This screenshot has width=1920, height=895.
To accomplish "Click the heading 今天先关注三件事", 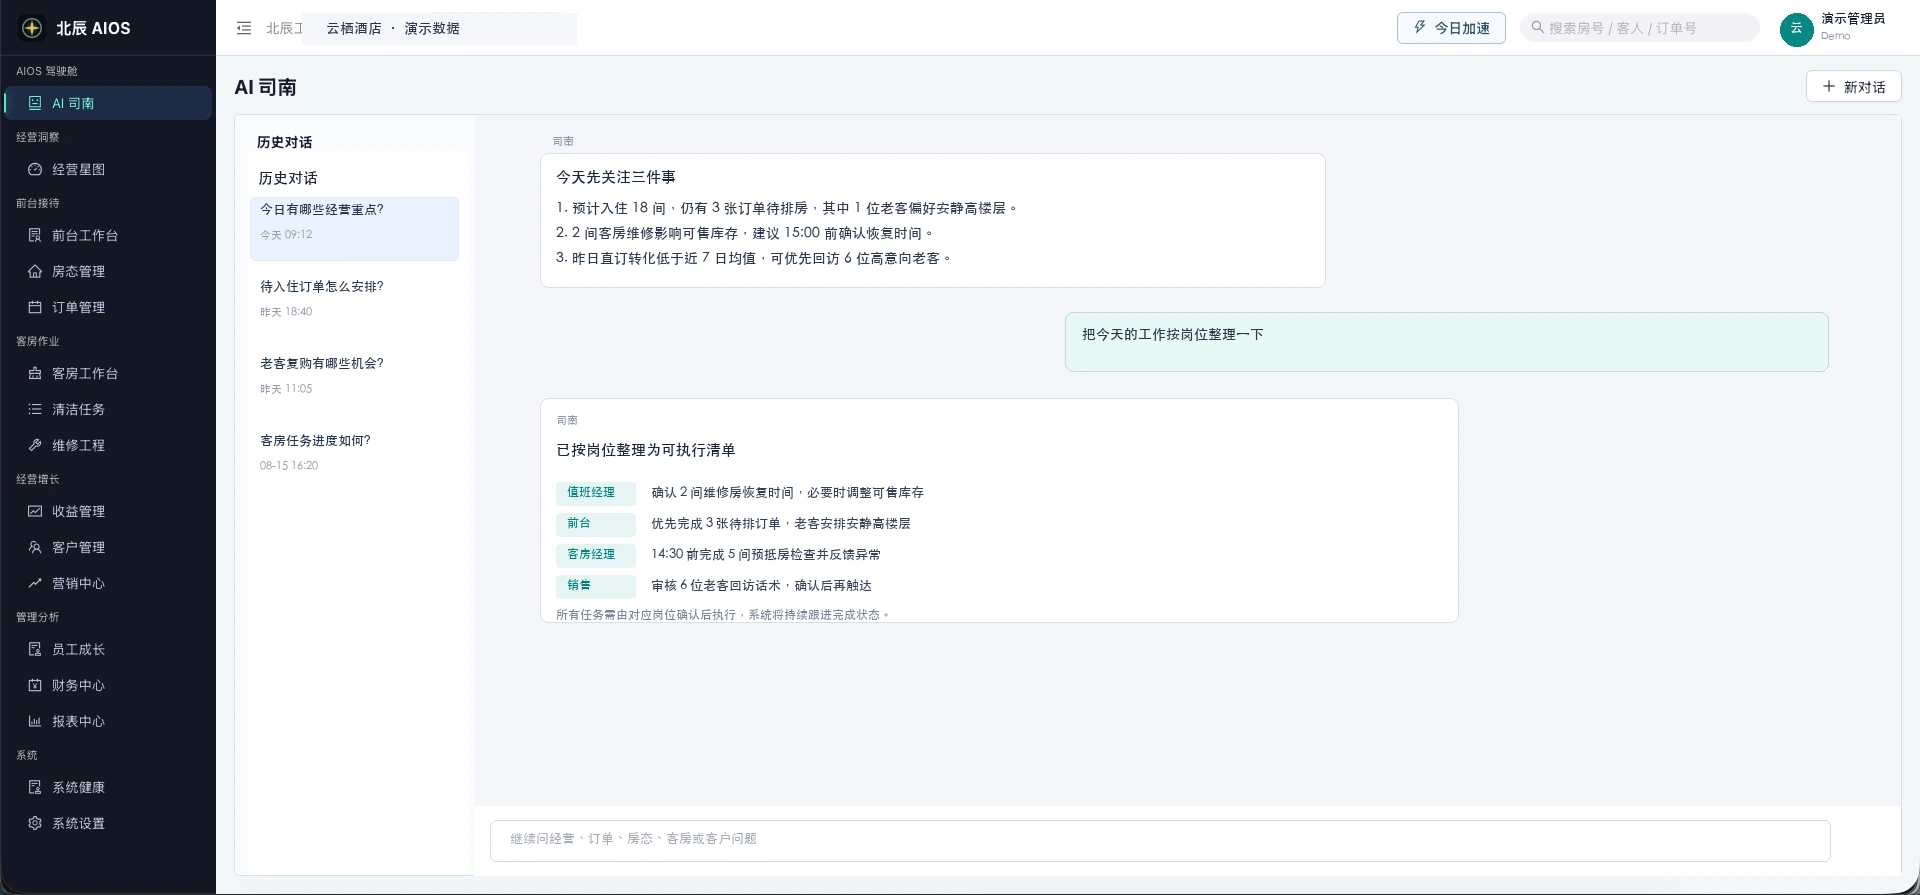I will pyautogui.click(x=616, y=177).
